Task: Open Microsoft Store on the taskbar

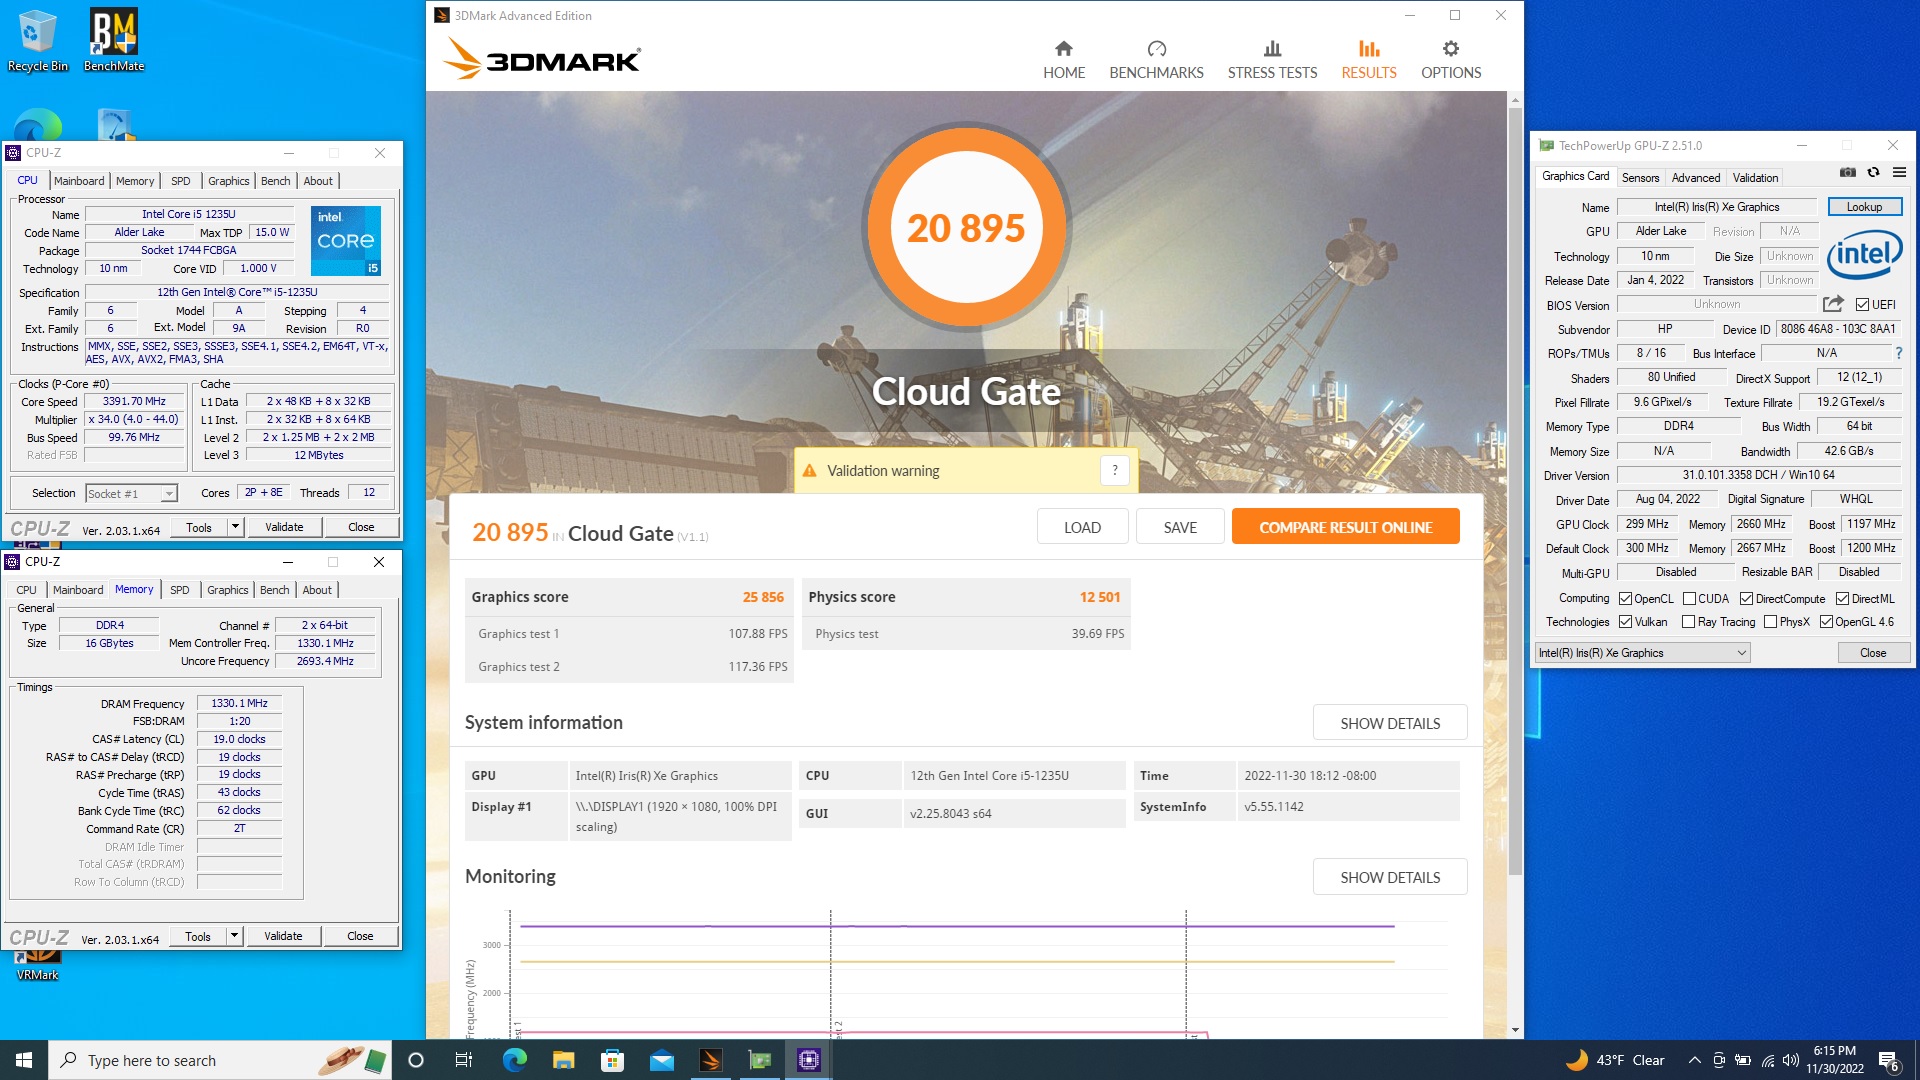Action: pyautogui.click(x=613, y=1060)
